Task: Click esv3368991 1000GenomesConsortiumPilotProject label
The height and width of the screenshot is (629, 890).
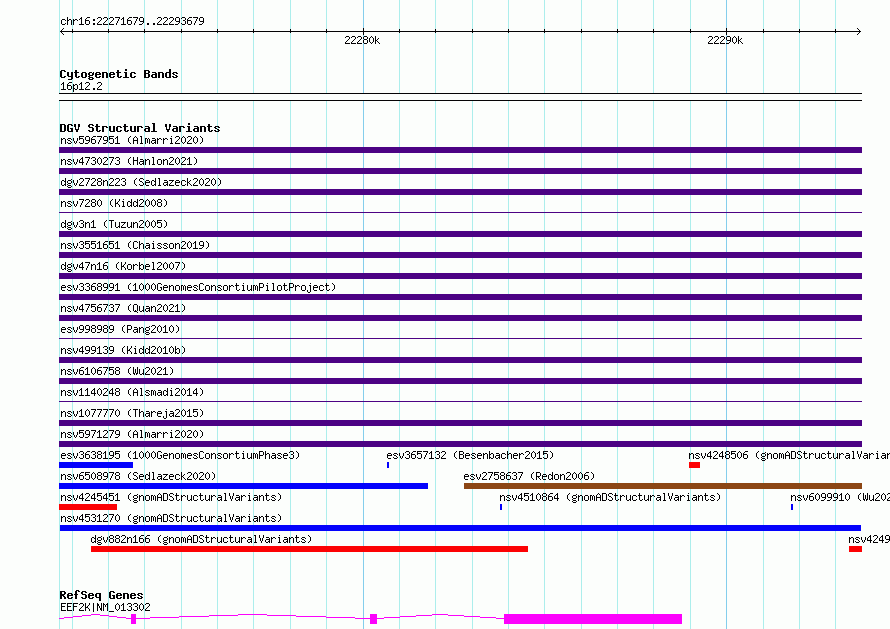Action: coord(198,287)
